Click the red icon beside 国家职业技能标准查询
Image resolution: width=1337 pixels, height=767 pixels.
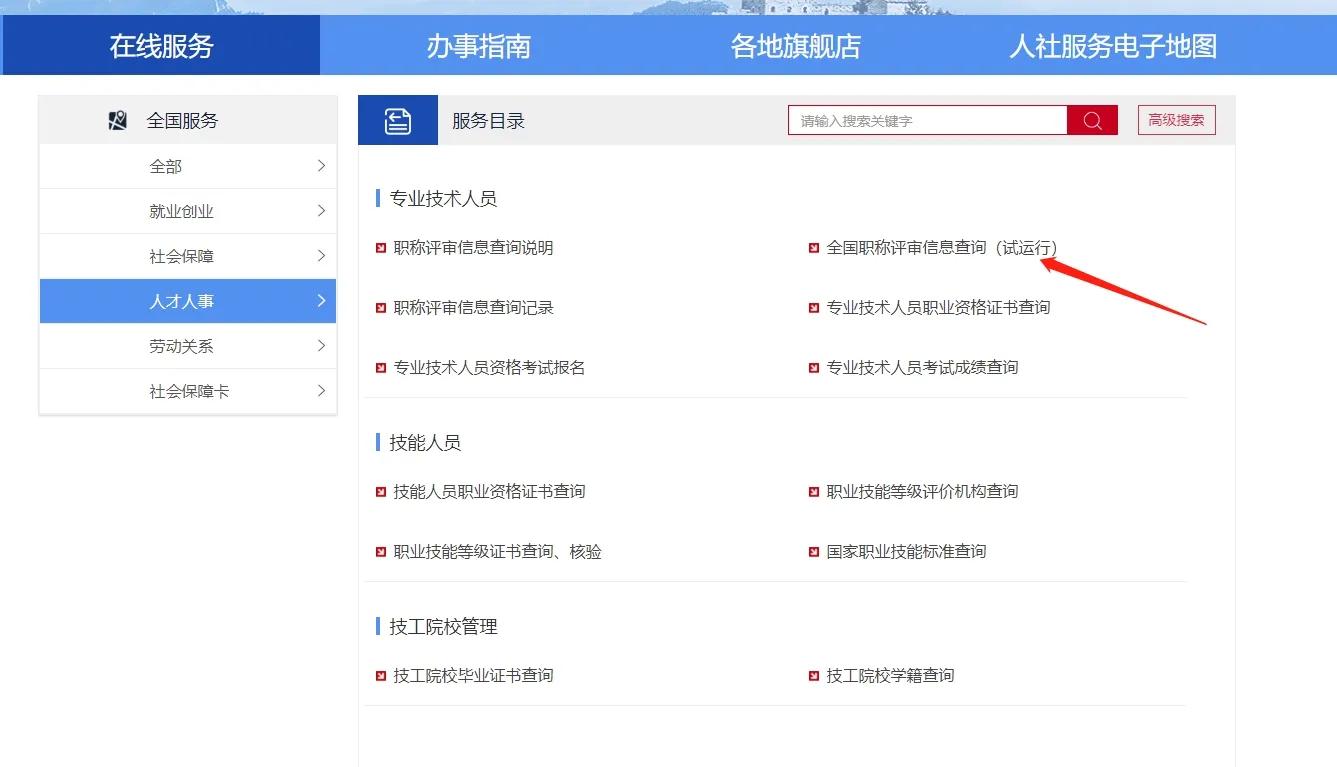(813, 551)
